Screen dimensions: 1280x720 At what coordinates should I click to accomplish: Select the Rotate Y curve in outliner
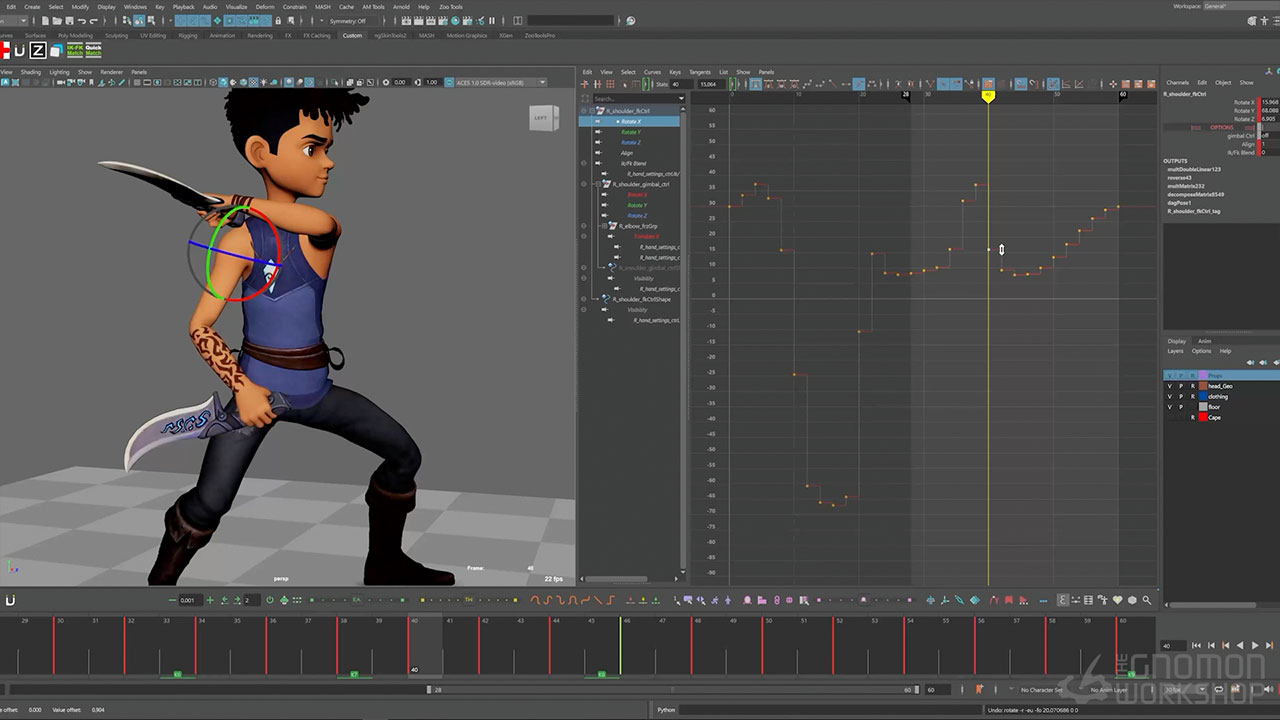[630, 132]
